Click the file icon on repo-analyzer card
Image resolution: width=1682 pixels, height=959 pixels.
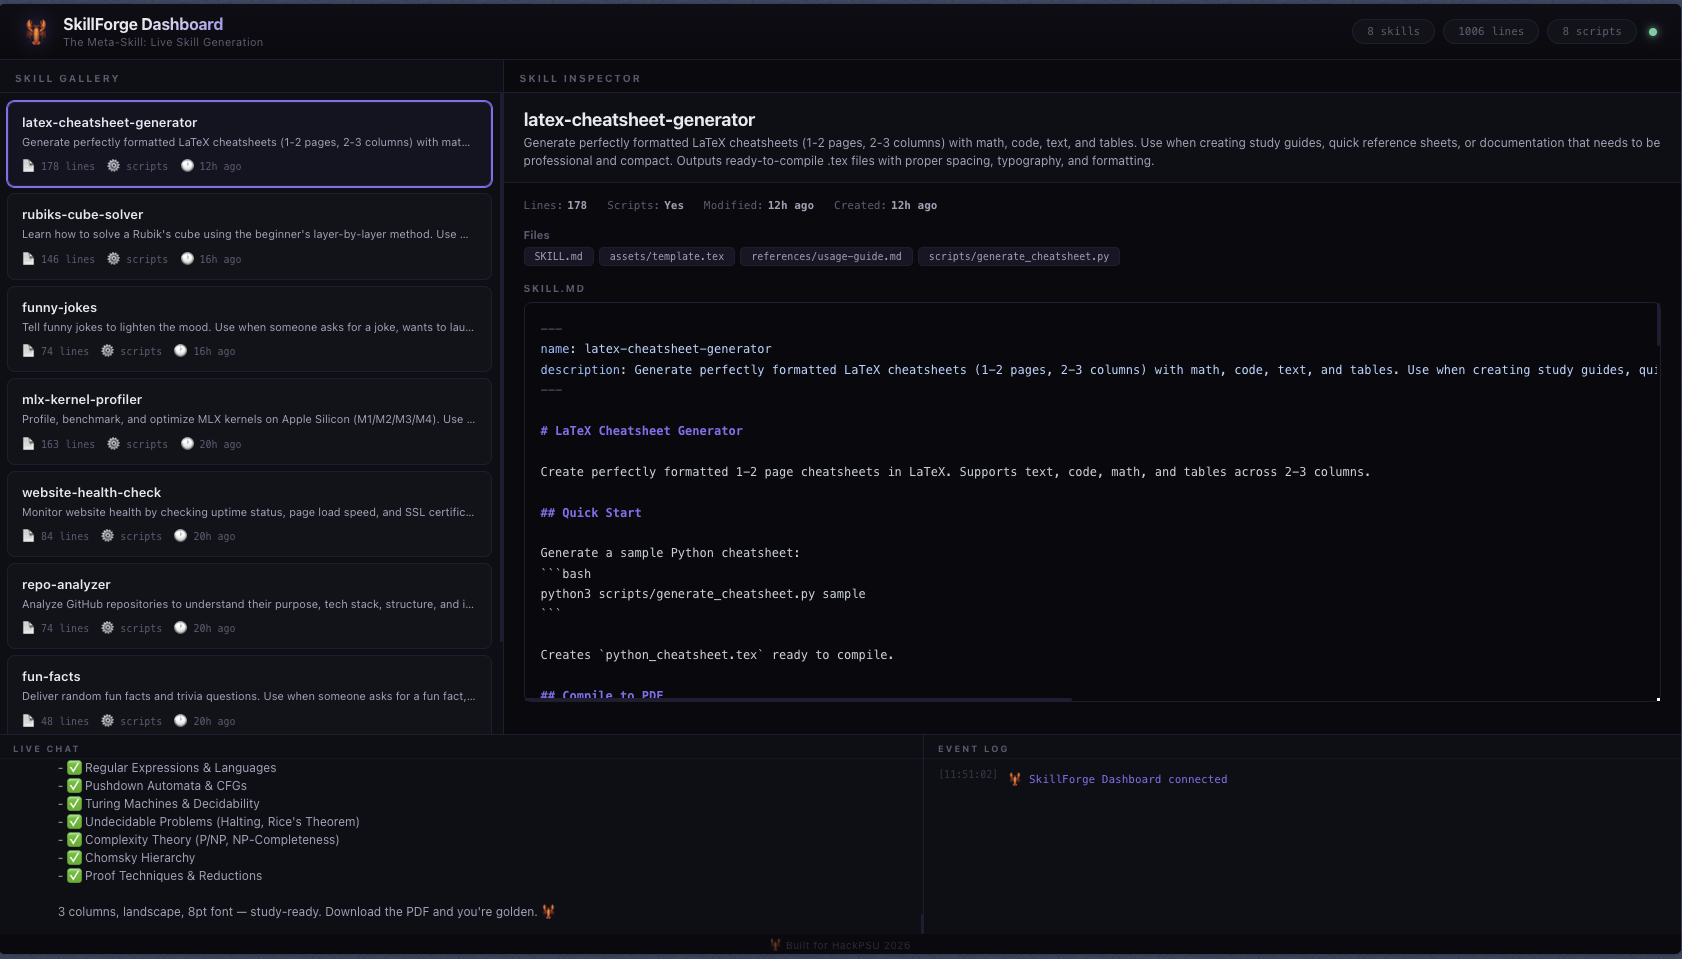click(28, 628)
